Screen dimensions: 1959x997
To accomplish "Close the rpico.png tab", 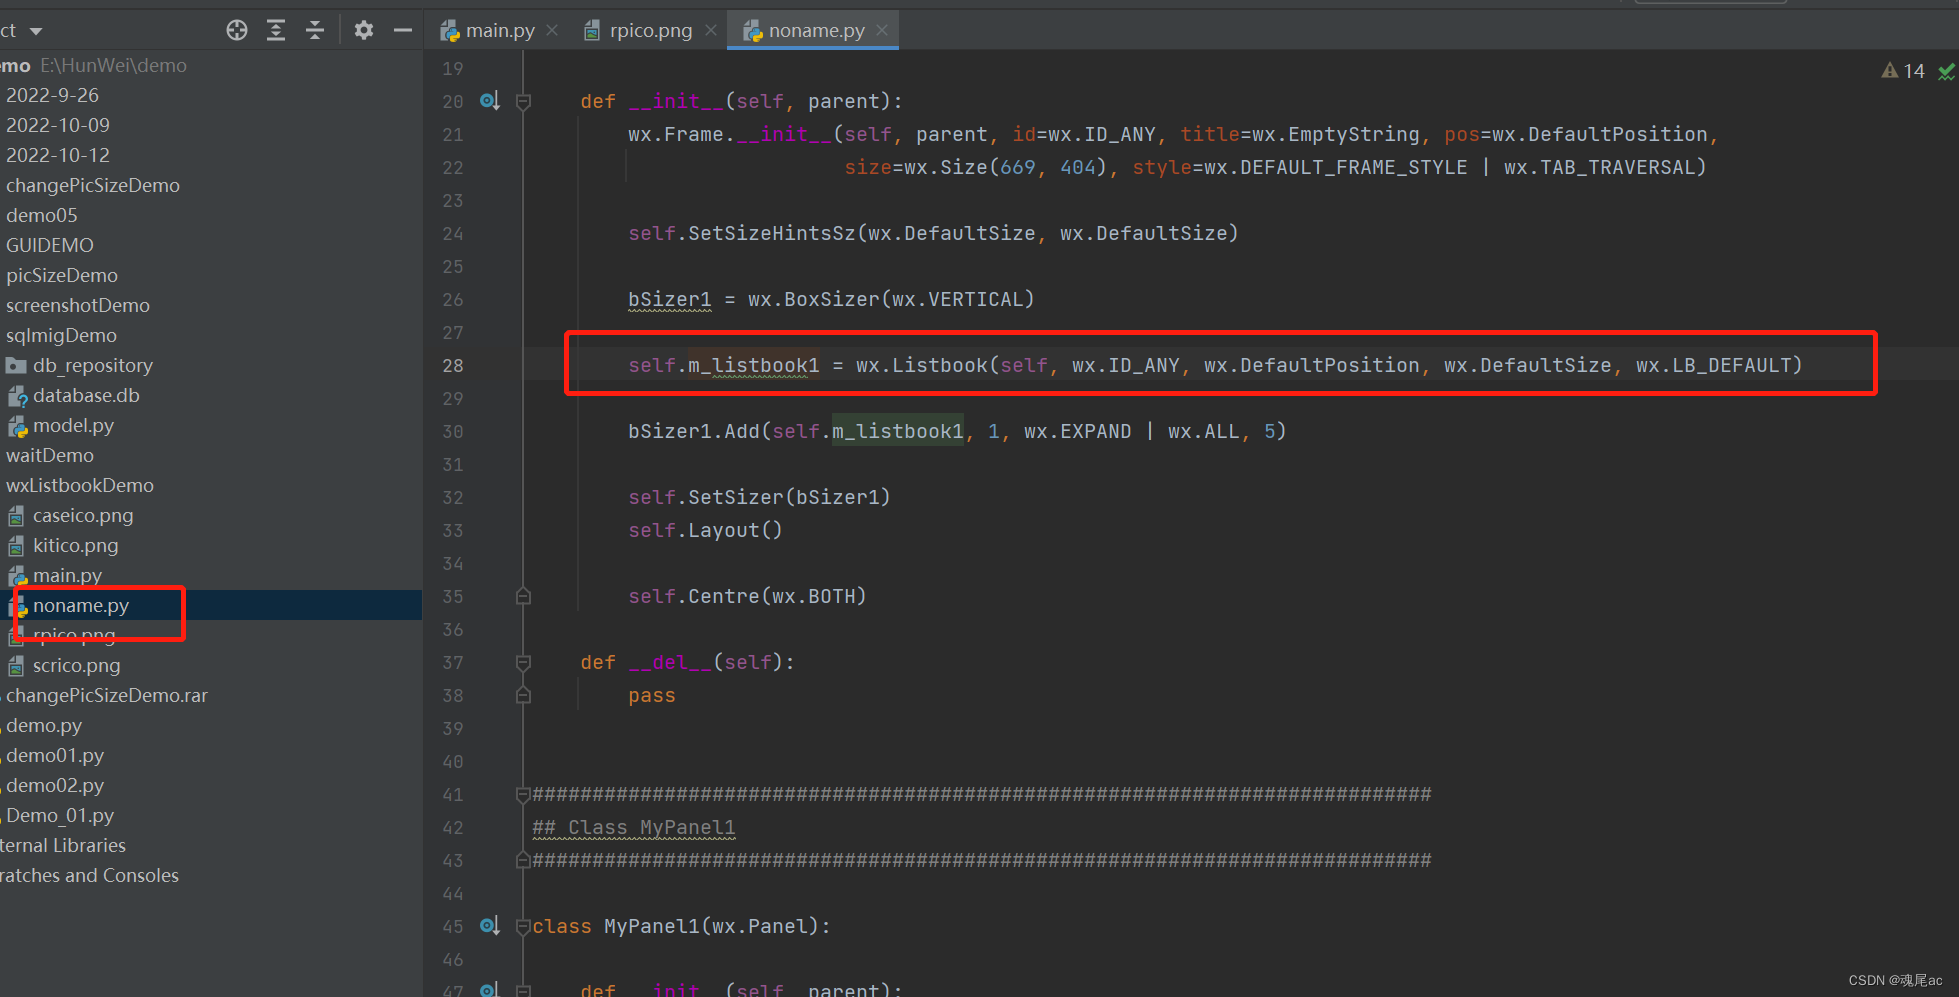I will tap(711, 30).
